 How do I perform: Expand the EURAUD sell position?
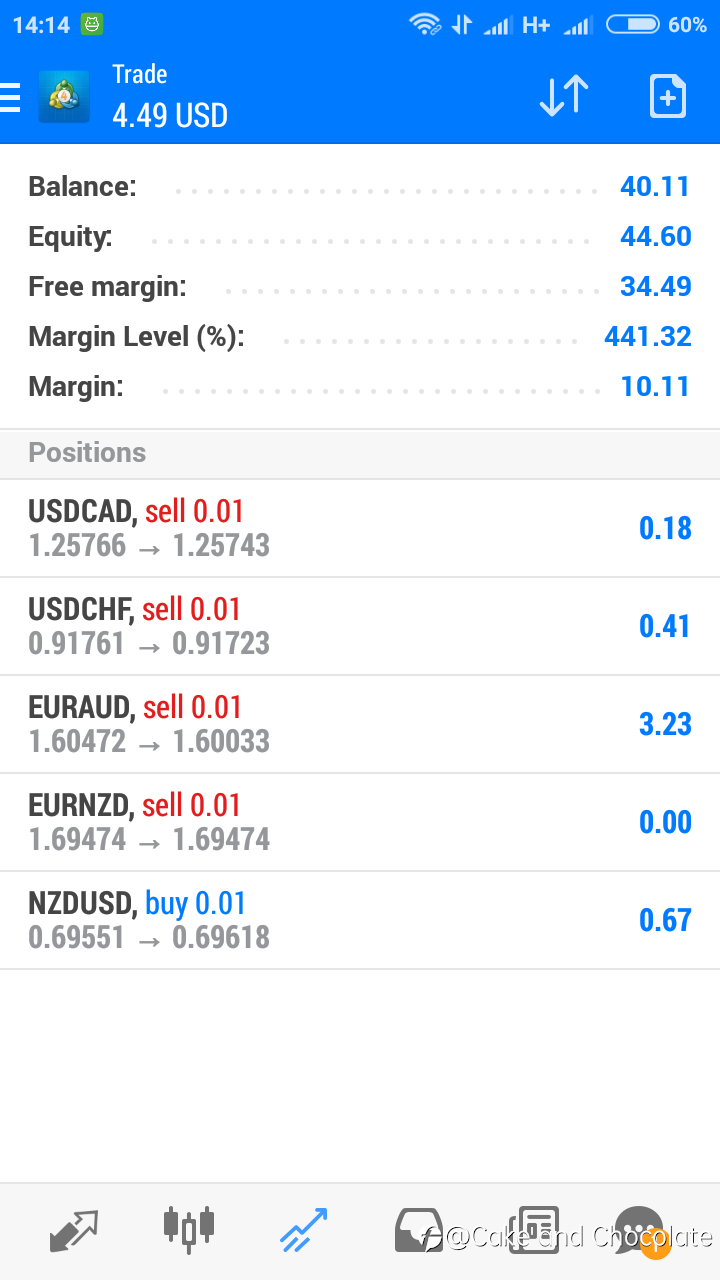pyautogui.click(x=360, y=724)
